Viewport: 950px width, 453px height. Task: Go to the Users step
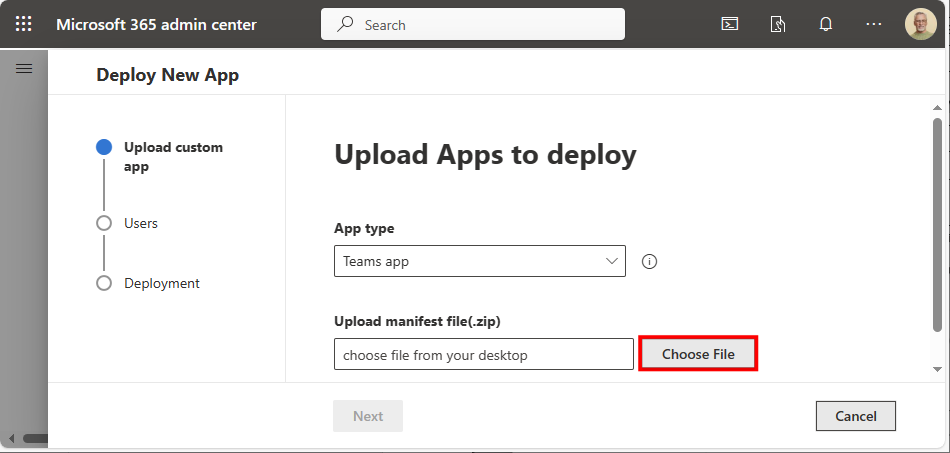(127, 223)
